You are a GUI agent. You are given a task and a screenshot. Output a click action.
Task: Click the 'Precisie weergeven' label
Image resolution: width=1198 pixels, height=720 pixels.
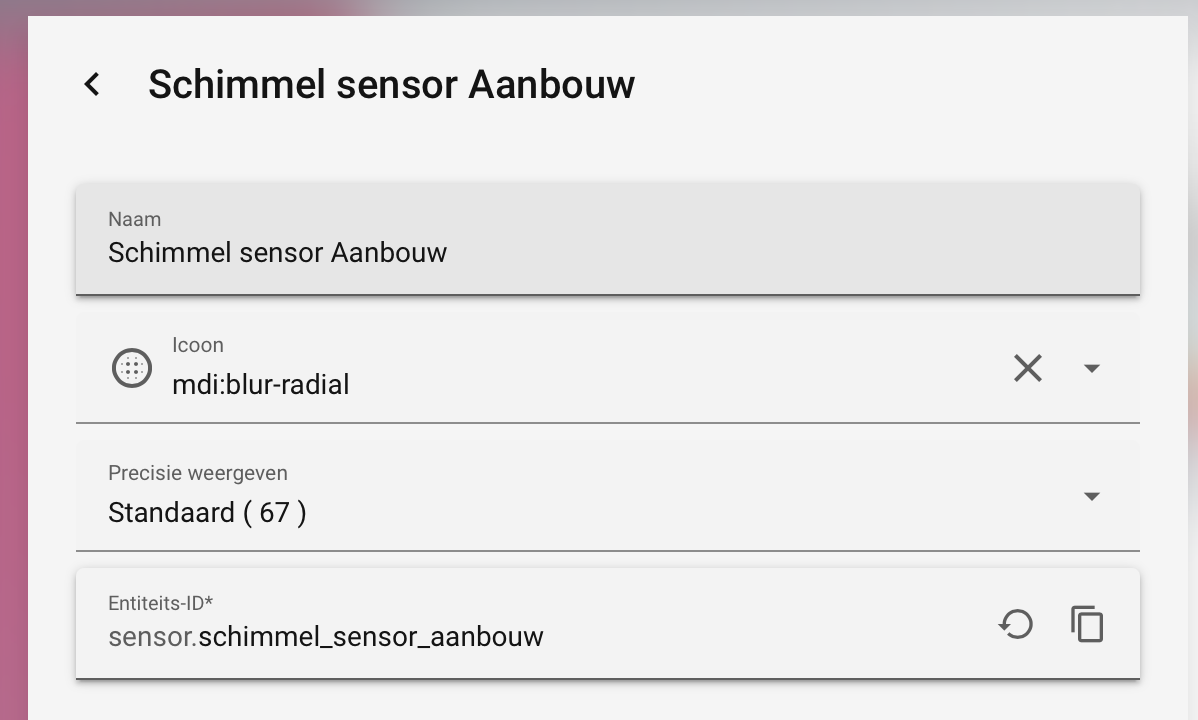pos(197,473)
